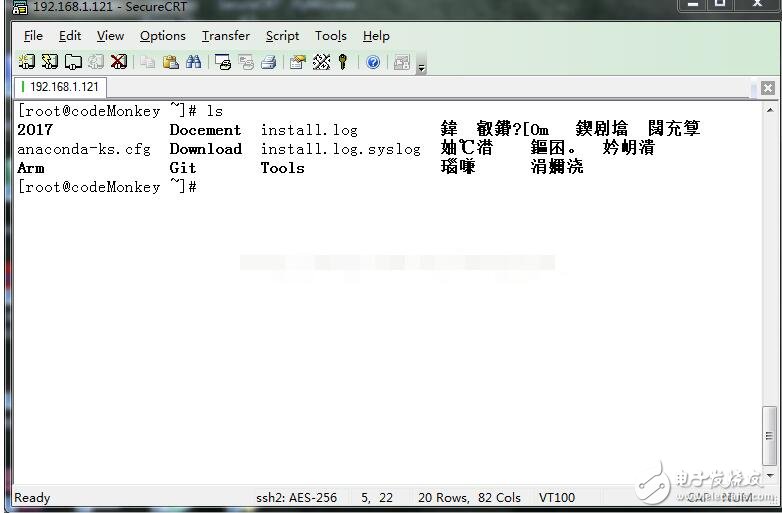Image resolution: width=782 pixels, height=513 pixels.
Task: Open the Transfer menu
Action: coord(225,36)
